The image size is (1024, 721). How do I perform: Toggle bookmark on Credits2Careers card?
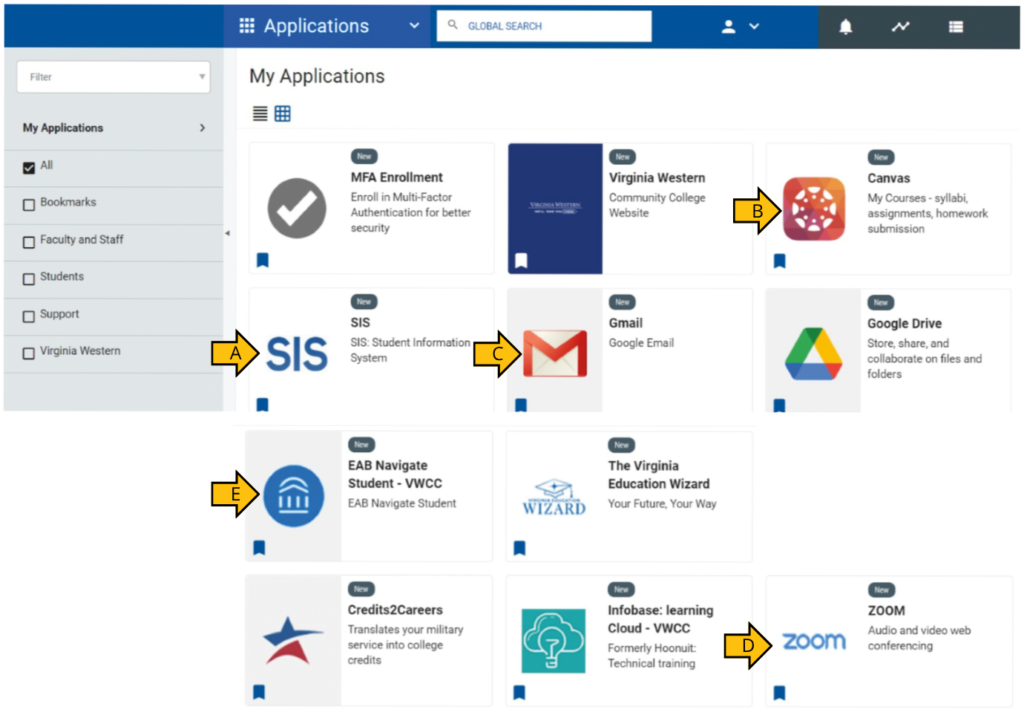pyautogui.click(x=259, y=692)
